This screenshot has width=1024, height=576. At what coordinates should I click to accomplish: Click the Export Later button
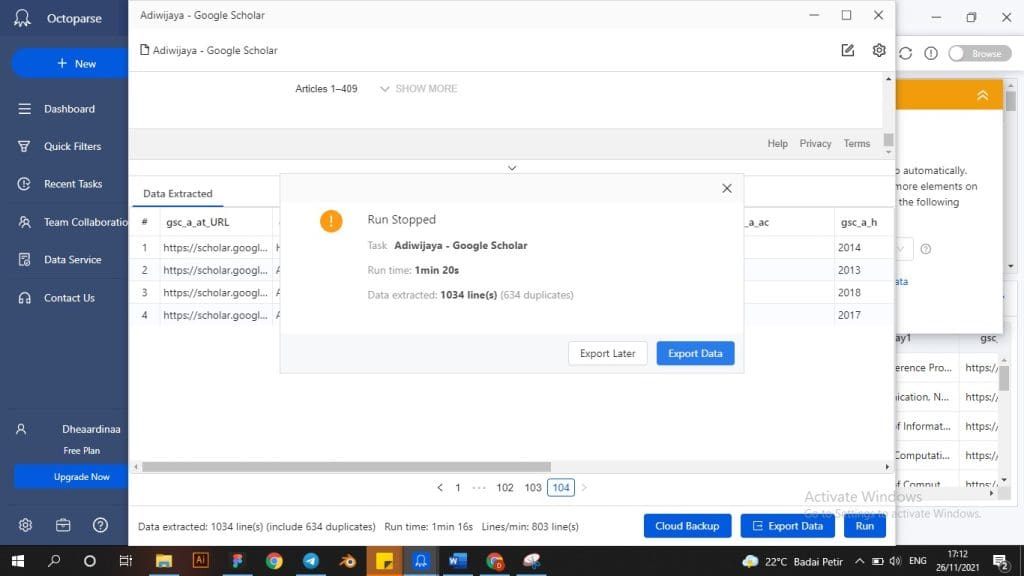tap(608, 353)
